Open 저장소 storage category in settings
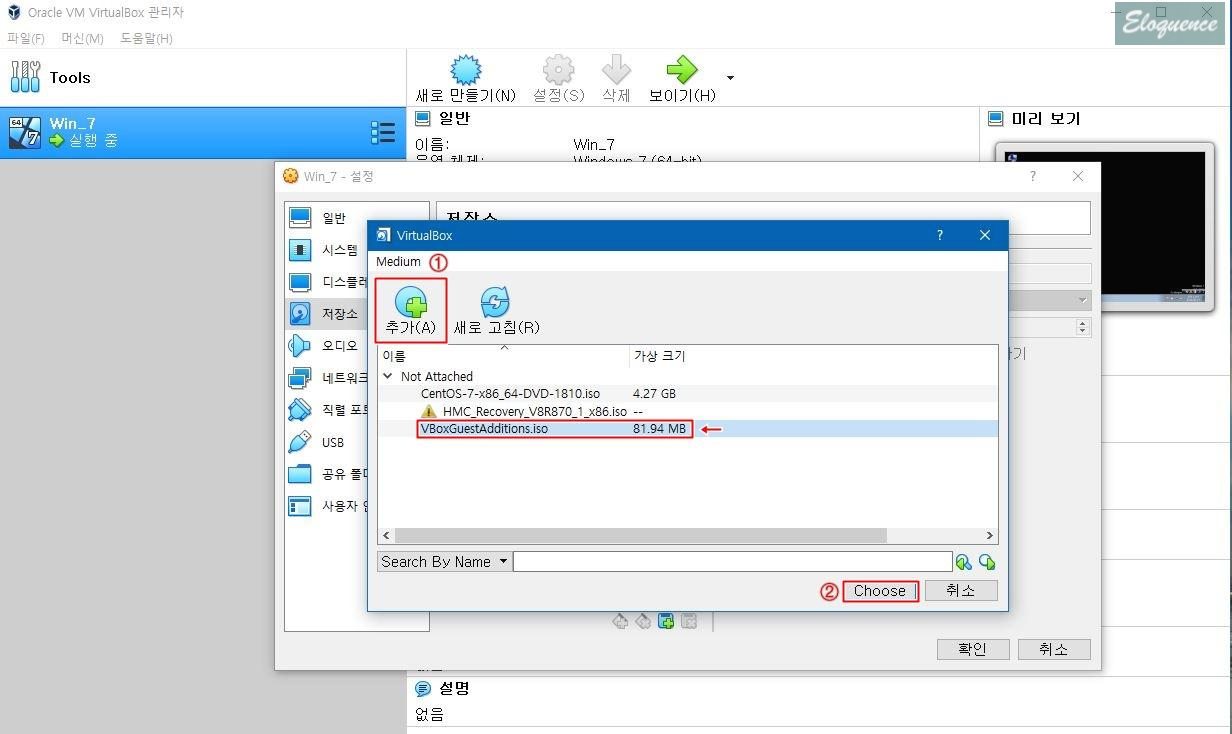This screenshot has width=1232, height=734. pos(326,314)
